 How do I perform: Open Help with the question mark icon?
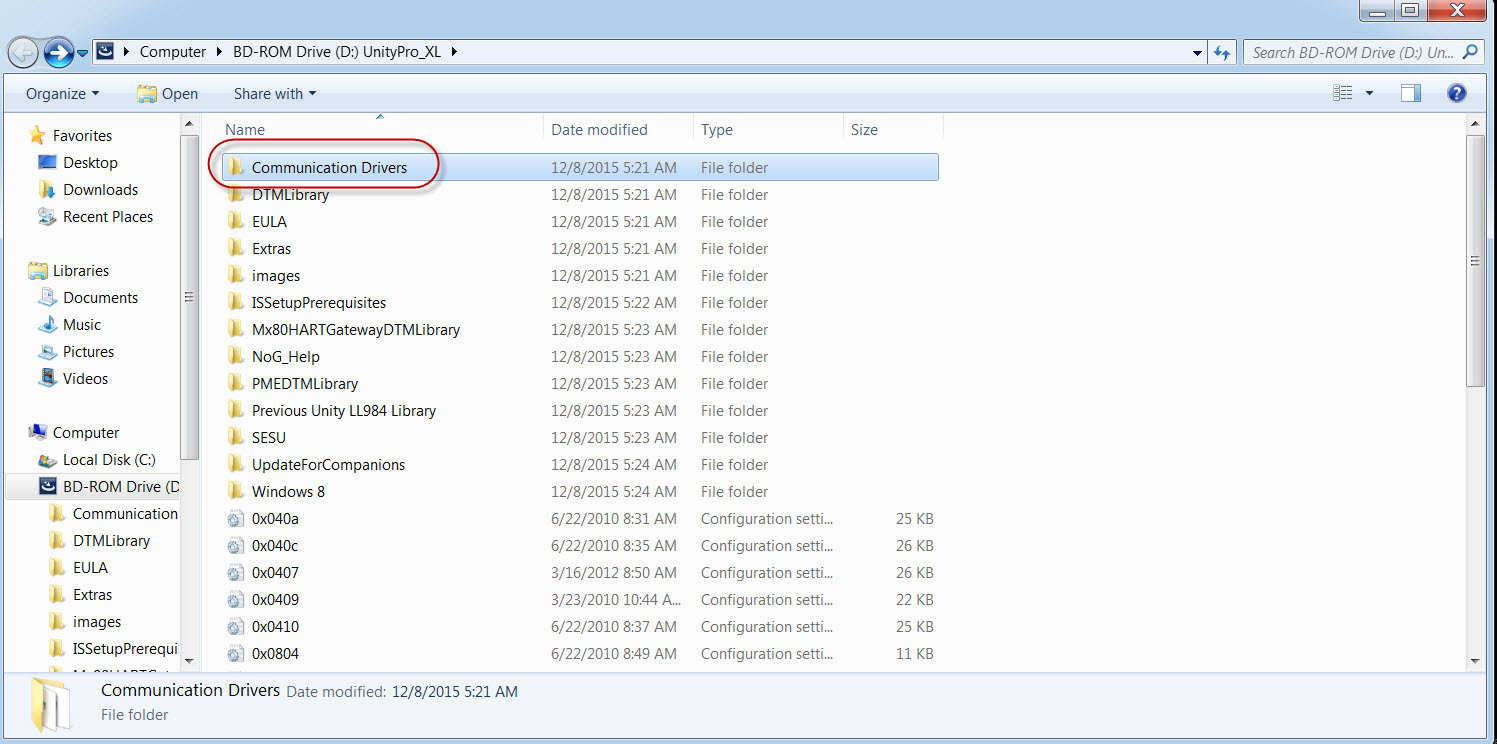(1457, 93)
